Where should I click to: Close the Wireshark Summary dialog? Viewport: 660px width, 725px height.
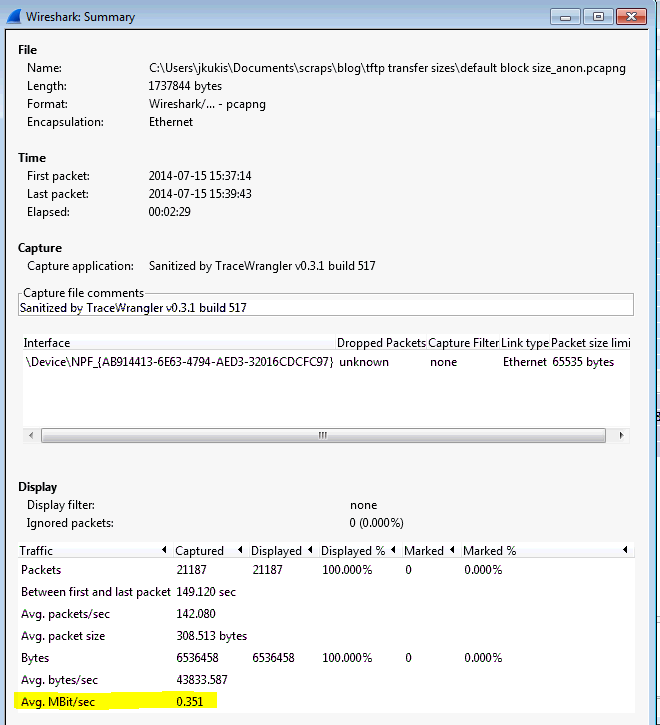click(634, 16)
